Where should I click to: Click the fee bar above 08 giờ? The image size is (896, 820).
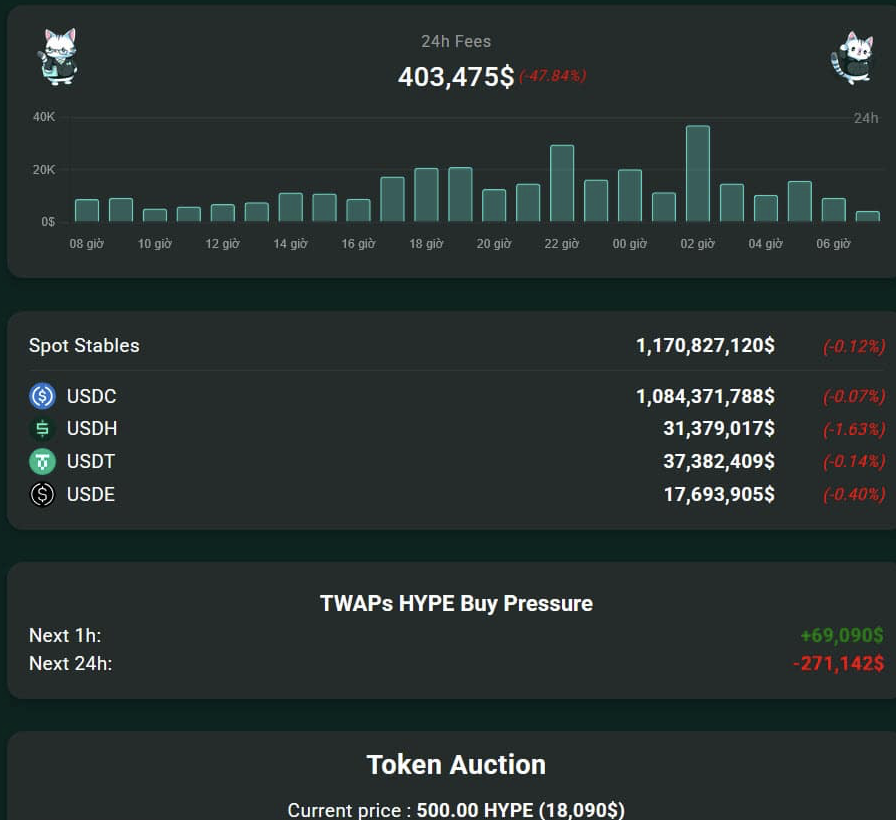point(87,211)
